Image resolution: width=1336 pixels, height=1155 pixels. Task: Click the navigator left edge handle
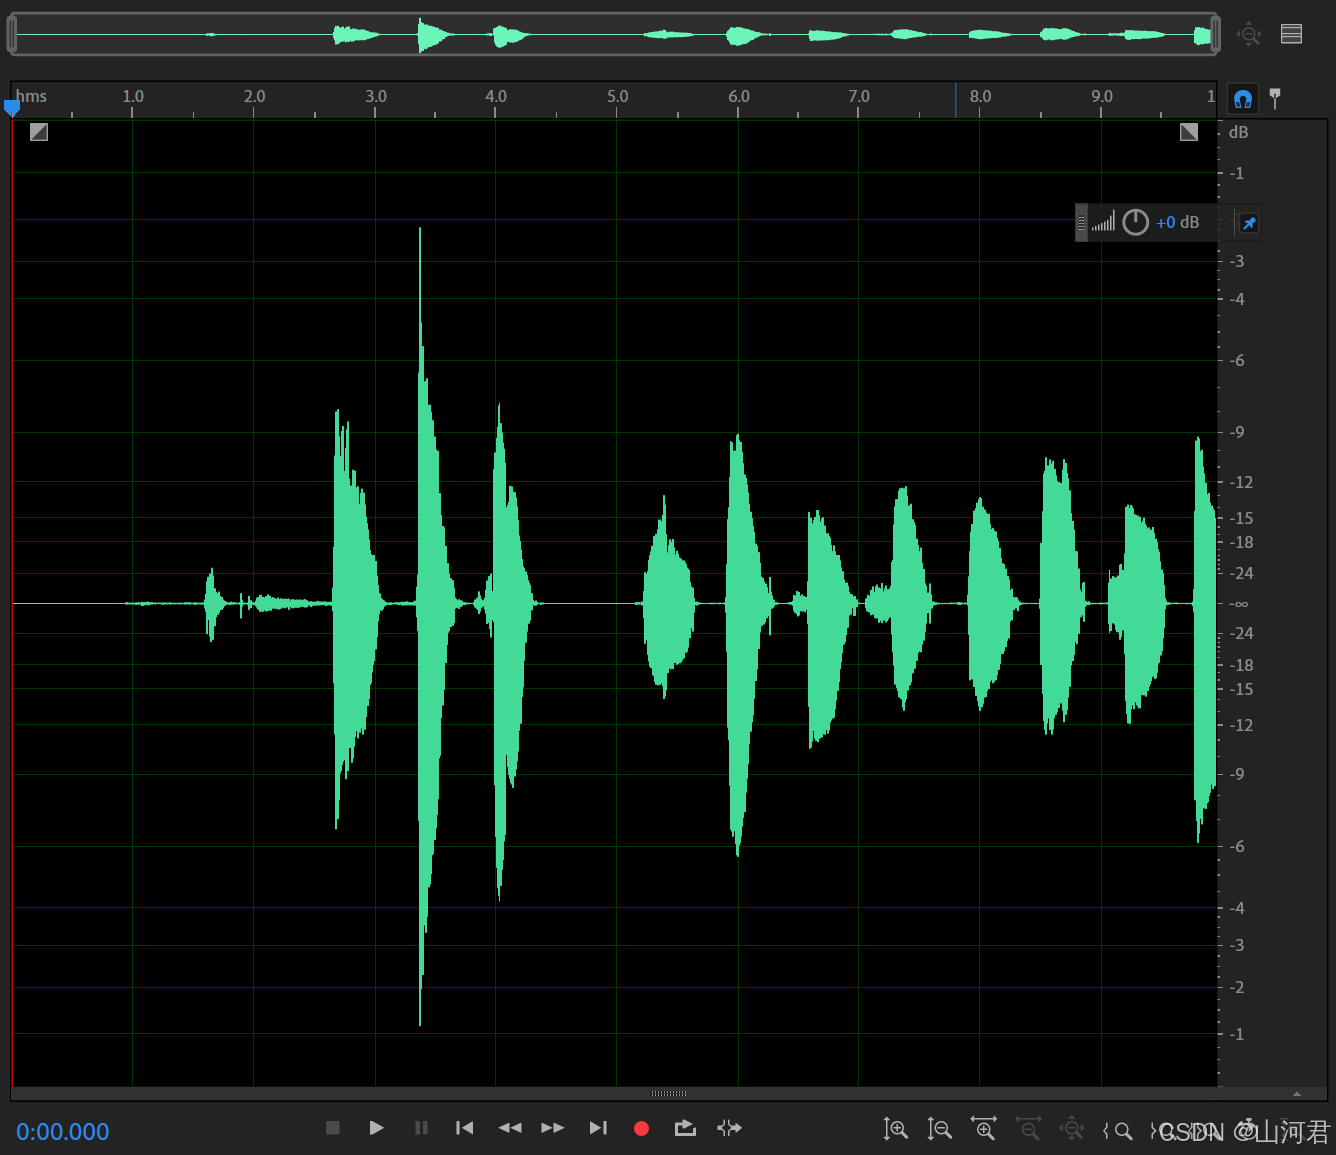[x=12, y=34]
